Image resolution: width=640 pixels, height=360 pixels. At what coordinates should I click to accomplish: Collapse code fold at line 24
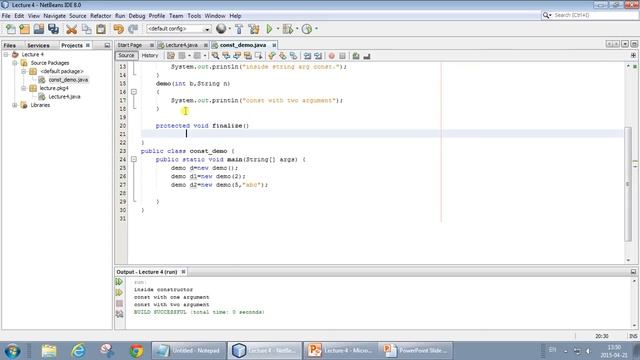click(x=133, y=159)
